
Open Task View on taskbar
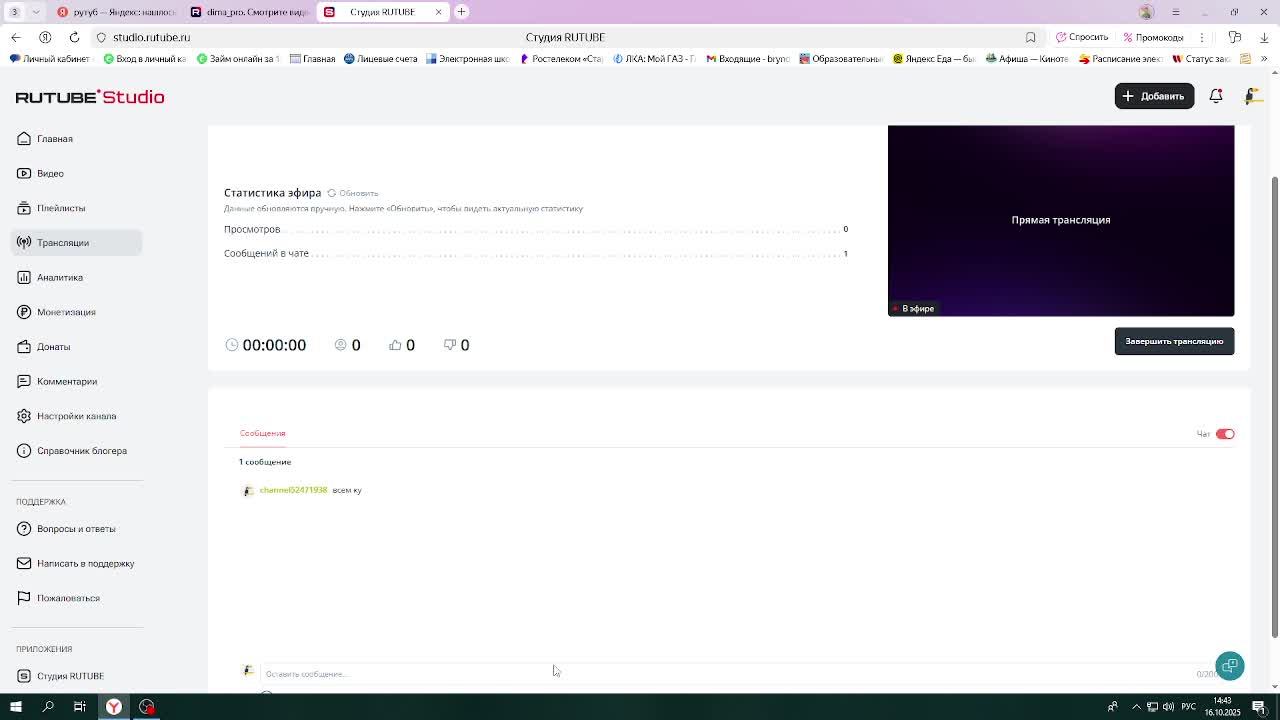(x=80, y=707)
